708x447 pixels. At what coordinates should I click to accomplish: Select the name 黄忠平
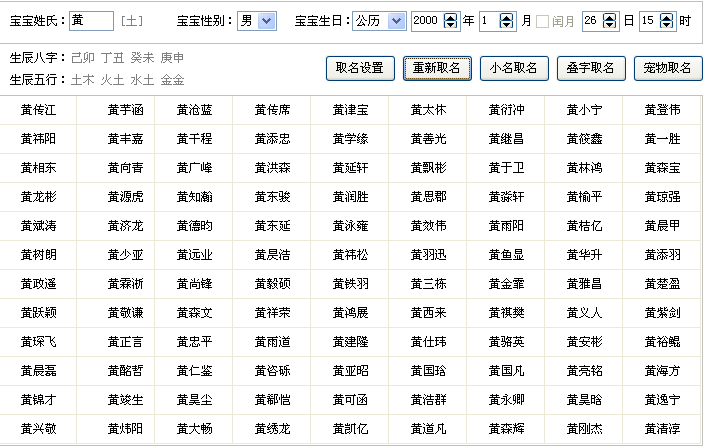pos(194,342)
